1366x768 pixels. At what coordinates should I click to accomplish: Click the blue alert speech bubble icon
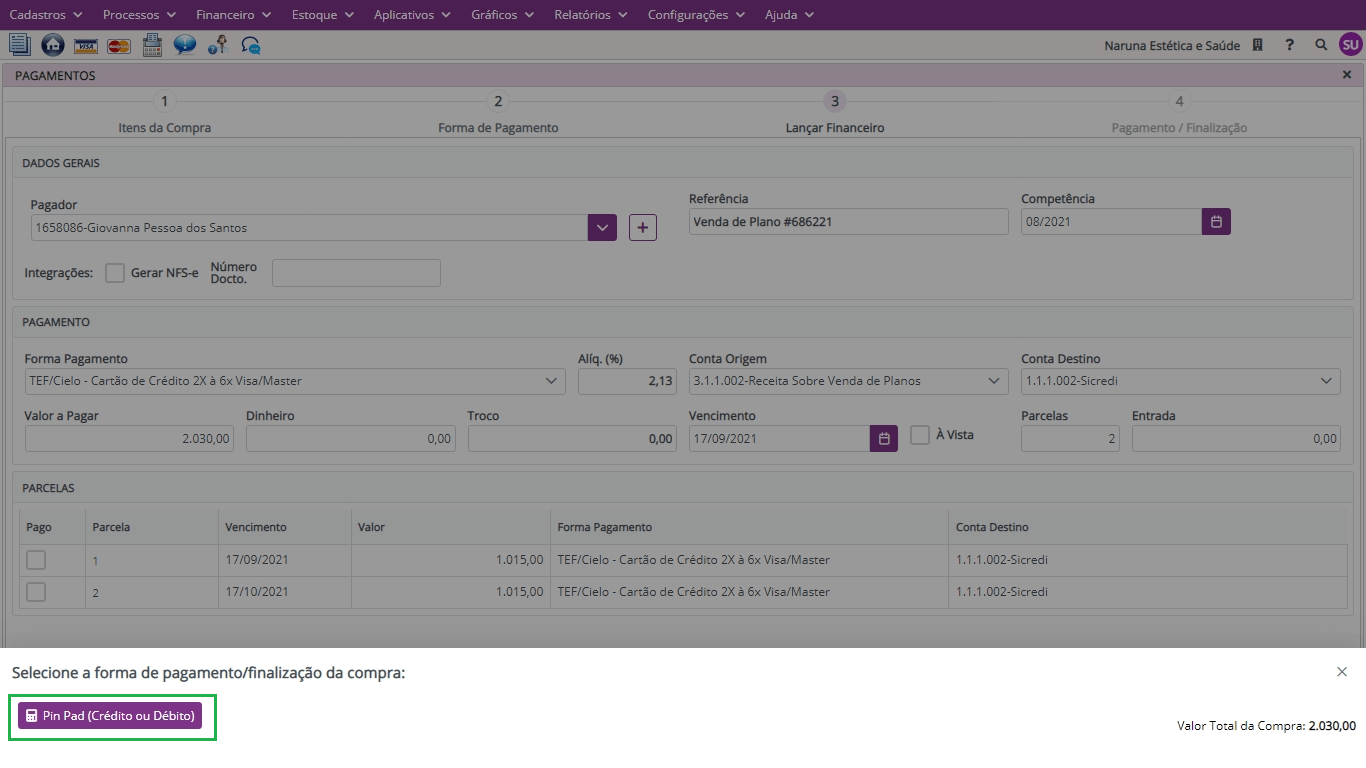(185, 45)
